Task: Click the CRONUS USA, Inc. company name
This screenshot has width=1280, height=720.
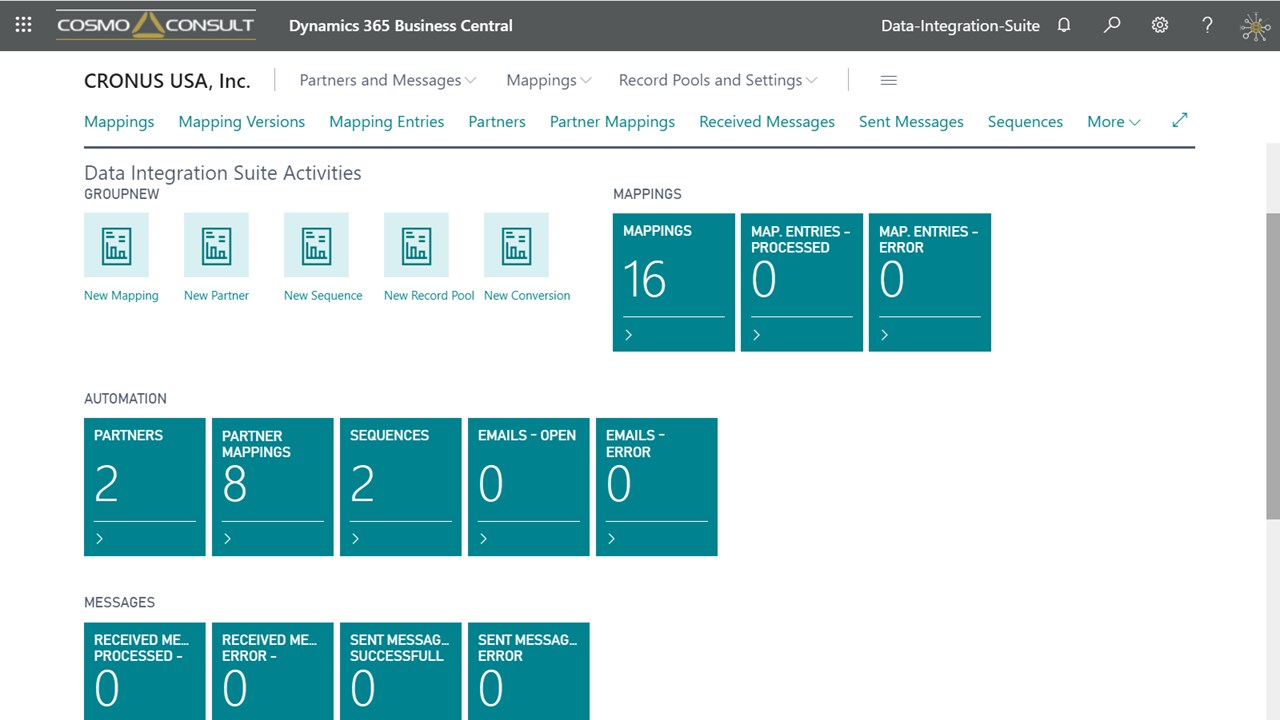Action: (x=167, y=81)
